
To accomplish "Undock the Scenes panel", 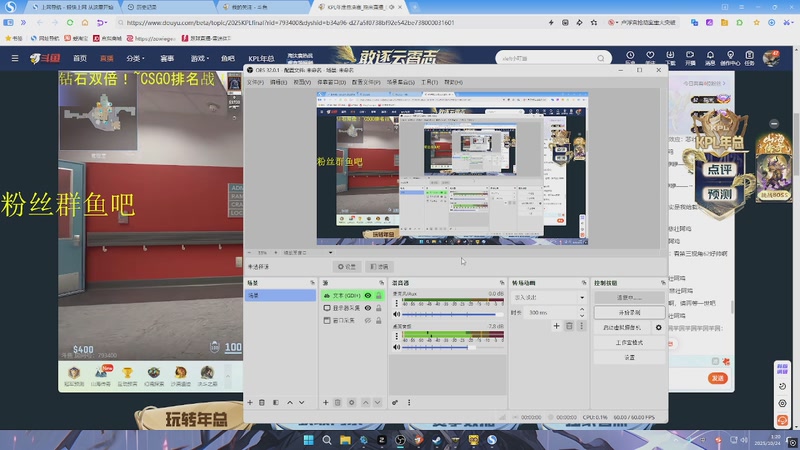I will (312, 283).
